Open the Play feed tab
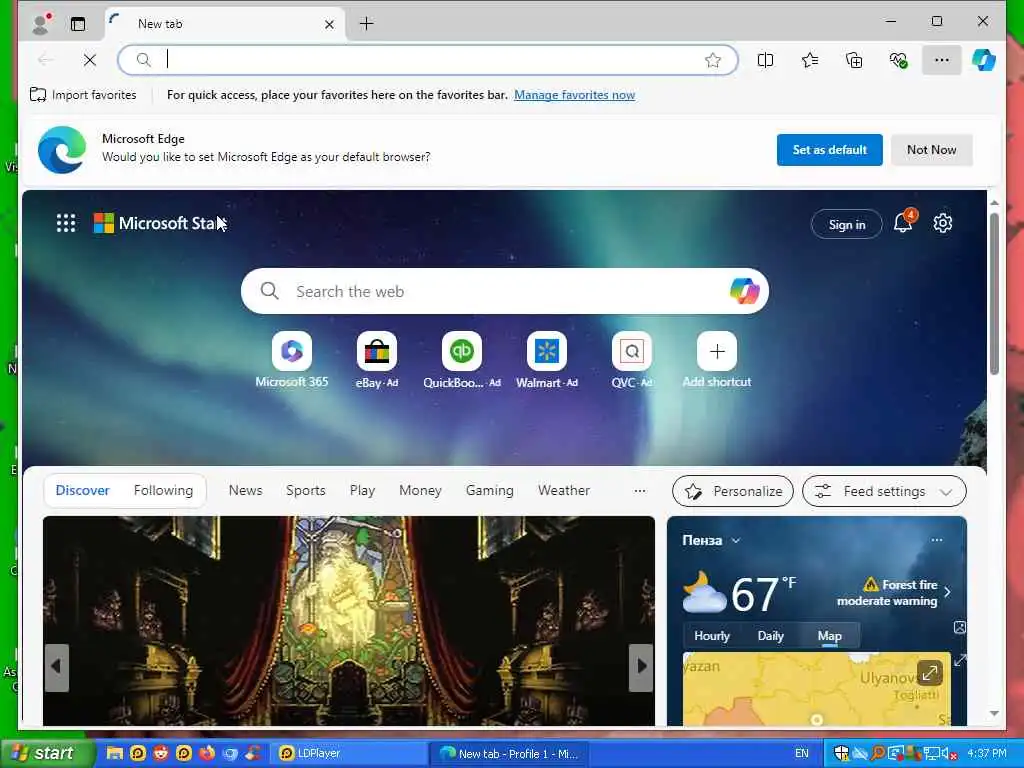Viewport: 1024px width, 768px height. point(362,490)
